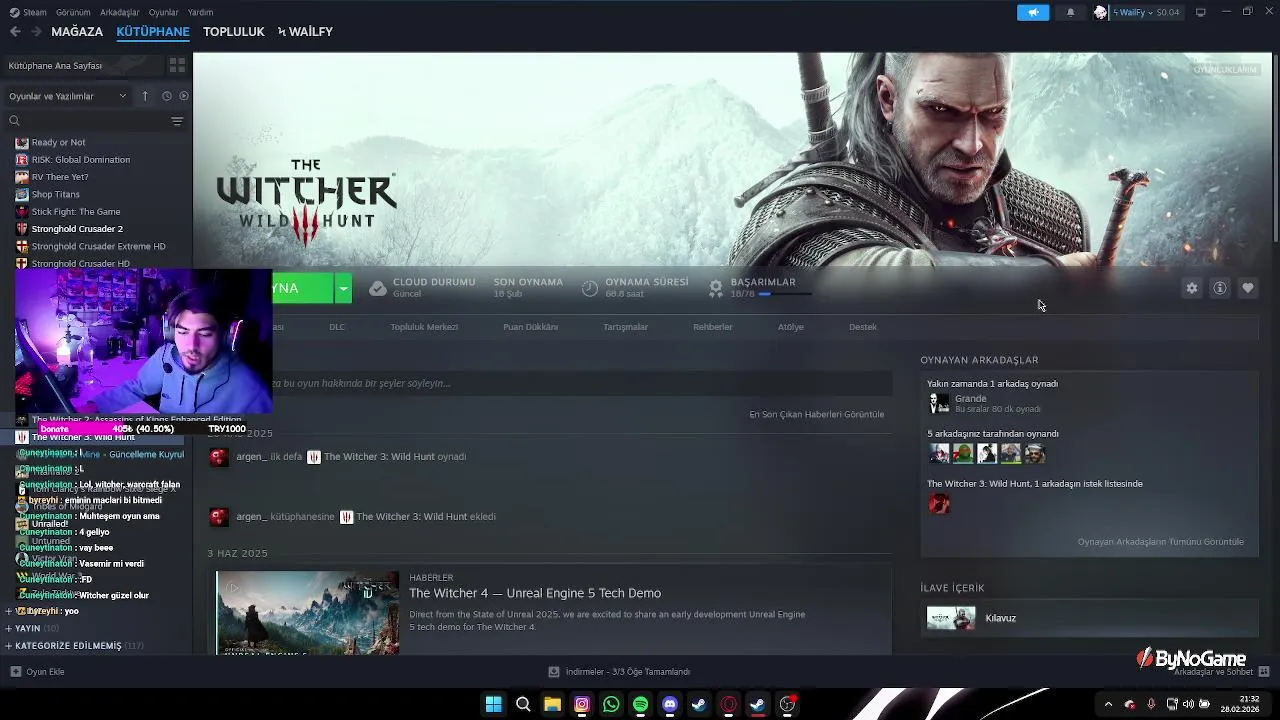1280x720 pixels.
Task: Select Stronghold Crusader 2 in library
Action: pos(77,229)
